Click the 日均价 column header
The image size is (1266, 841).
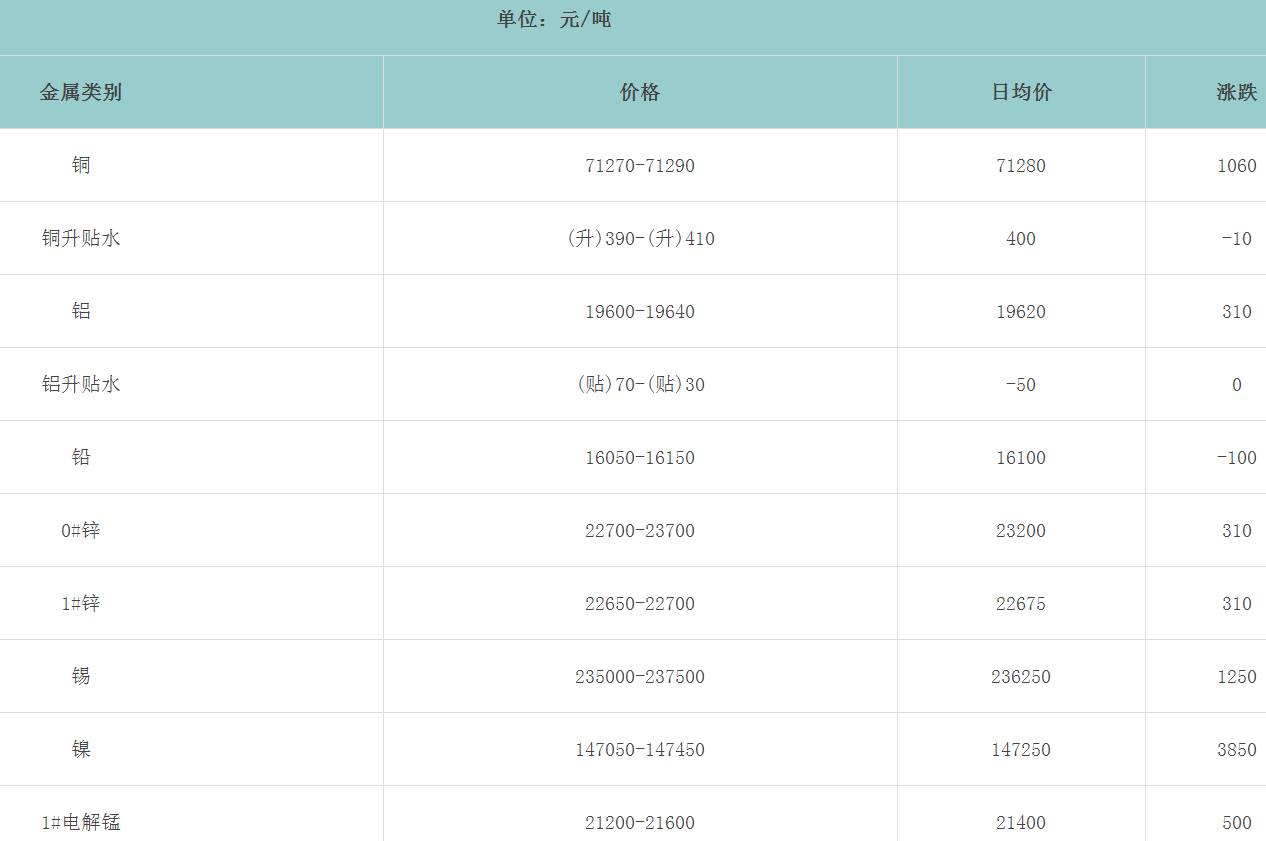click(1021, 93)
